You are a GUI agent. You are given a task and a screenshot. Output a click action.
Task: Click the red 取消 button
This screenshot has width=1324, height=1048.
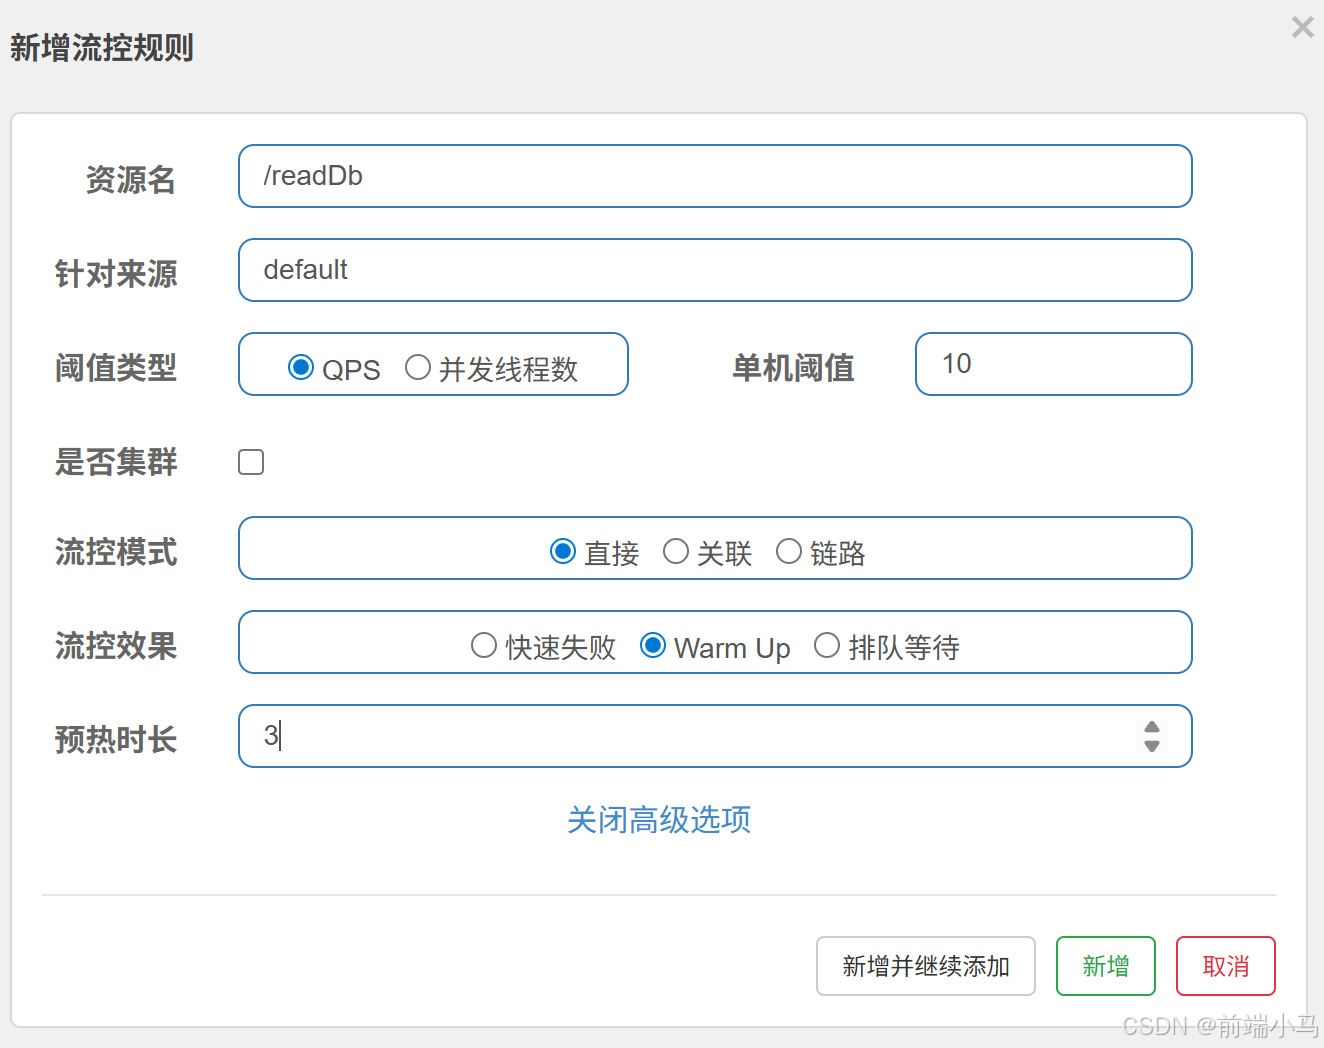pos(1226,966)
